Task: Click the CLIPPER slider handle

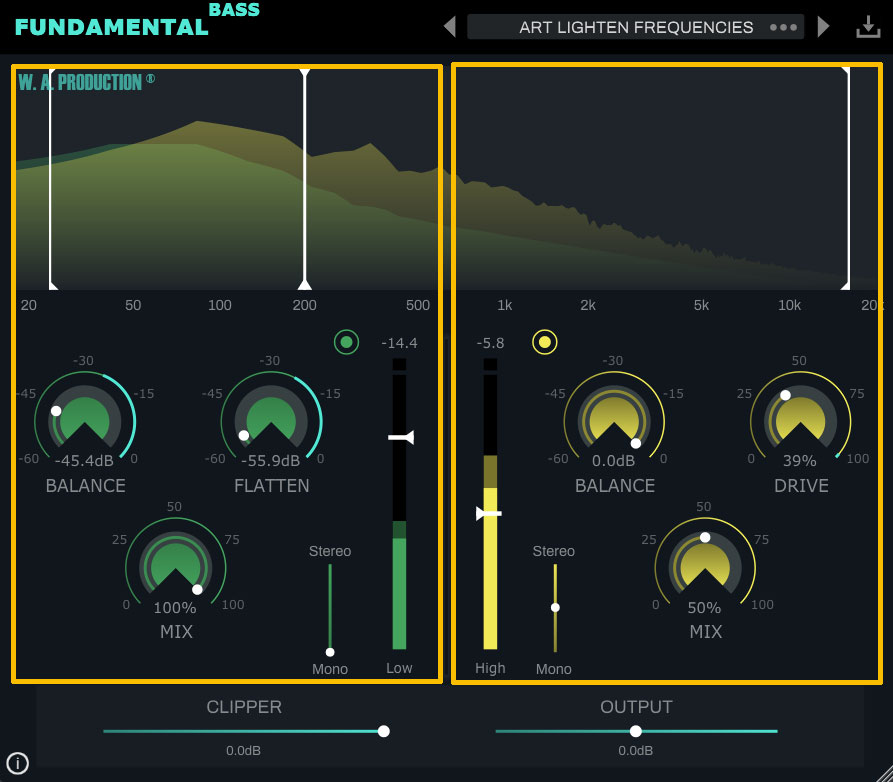Action: [x=383, y=731]
